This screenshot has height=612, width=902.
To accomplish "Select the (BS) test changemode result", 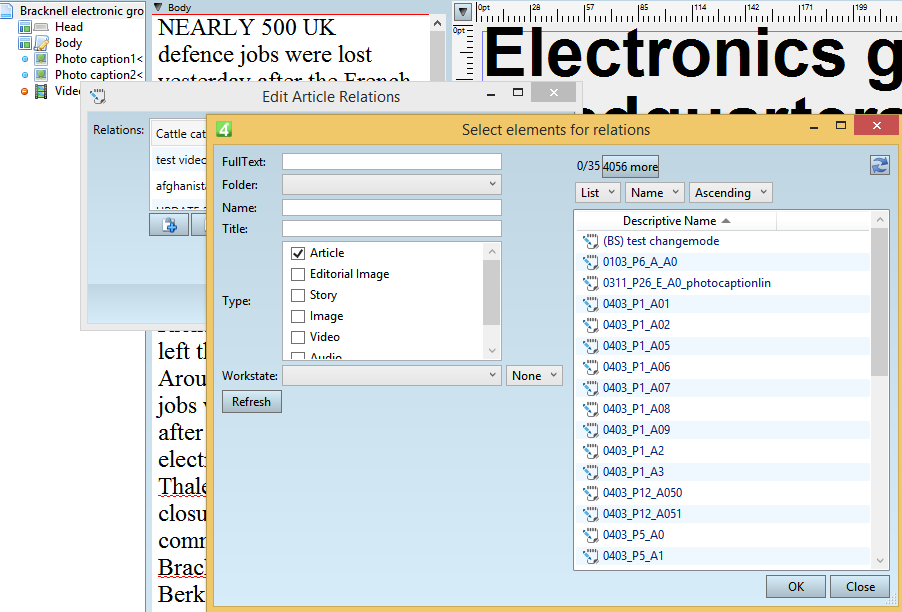I will [661, 242].
